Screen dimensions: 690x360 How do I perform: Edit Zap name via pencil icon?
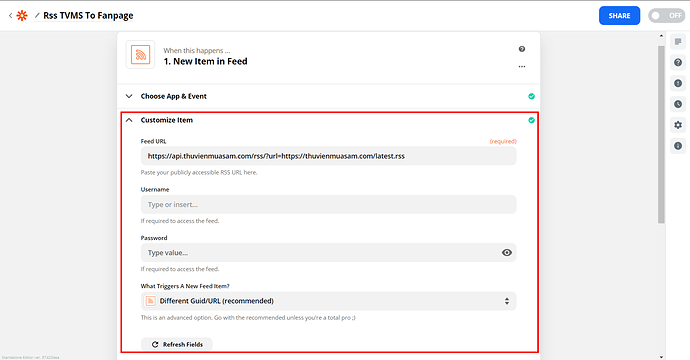(x=37, y=15)
